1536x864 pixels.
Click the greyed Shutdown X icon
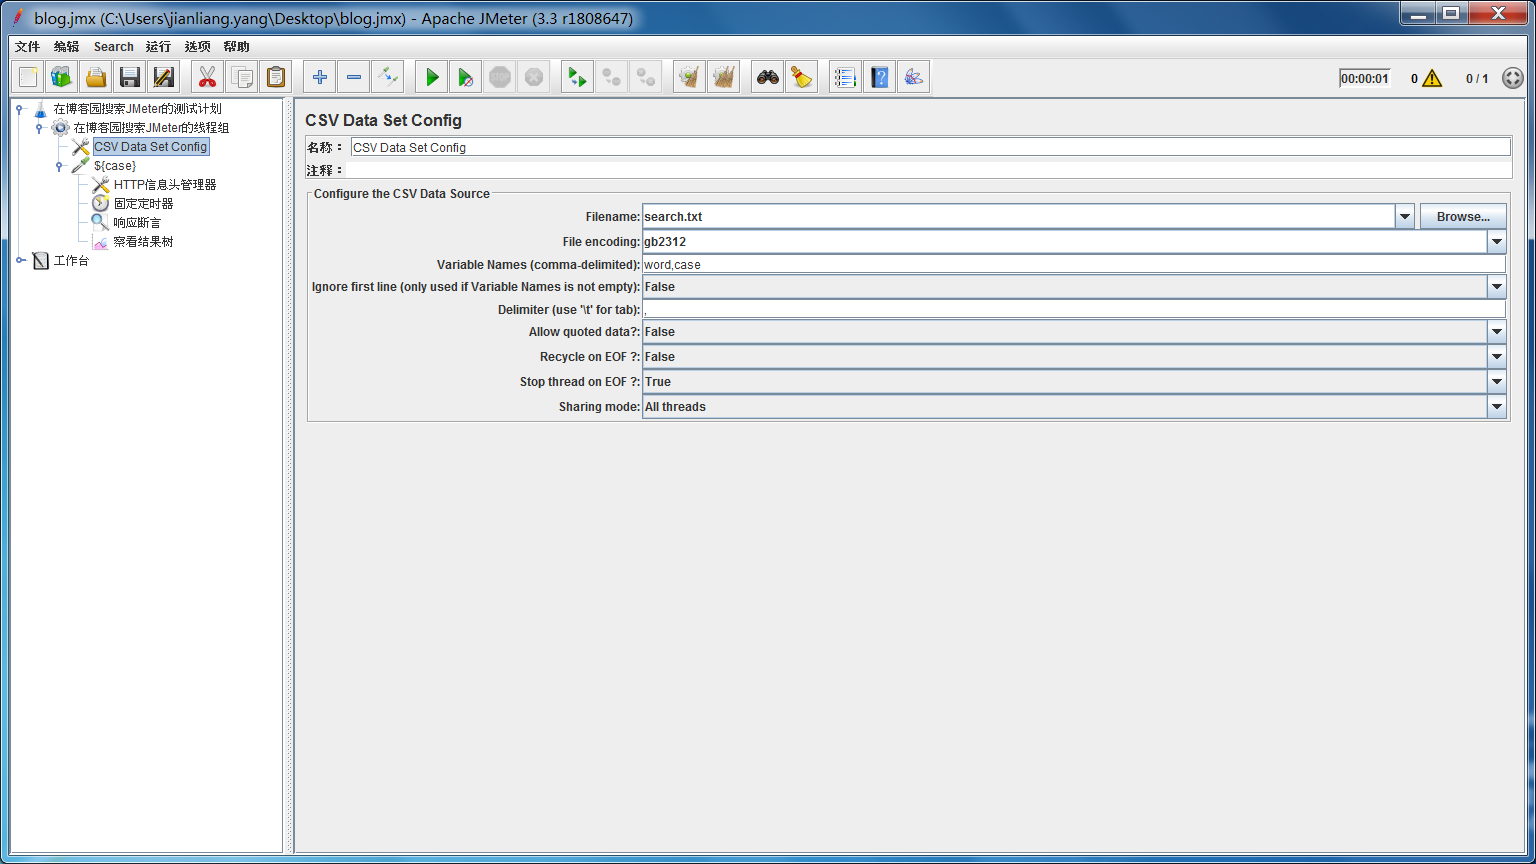(x=534, y=77)
